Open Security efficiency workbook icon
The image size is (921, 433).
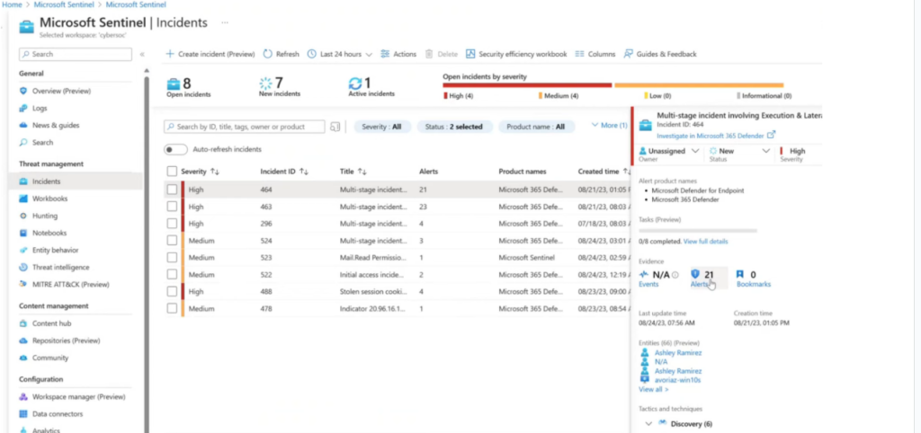(470, 54)
